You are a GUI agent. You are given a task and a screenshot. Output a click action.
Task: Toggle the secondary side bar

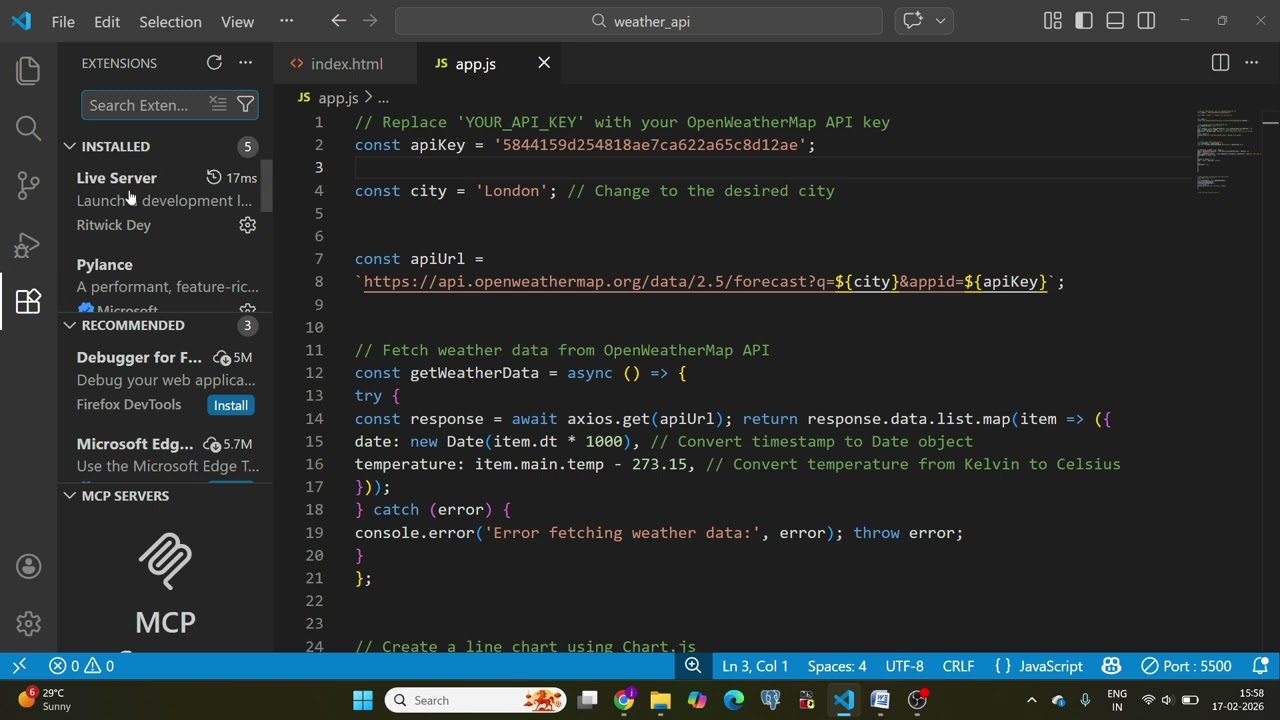click(x=1146, y=21)
